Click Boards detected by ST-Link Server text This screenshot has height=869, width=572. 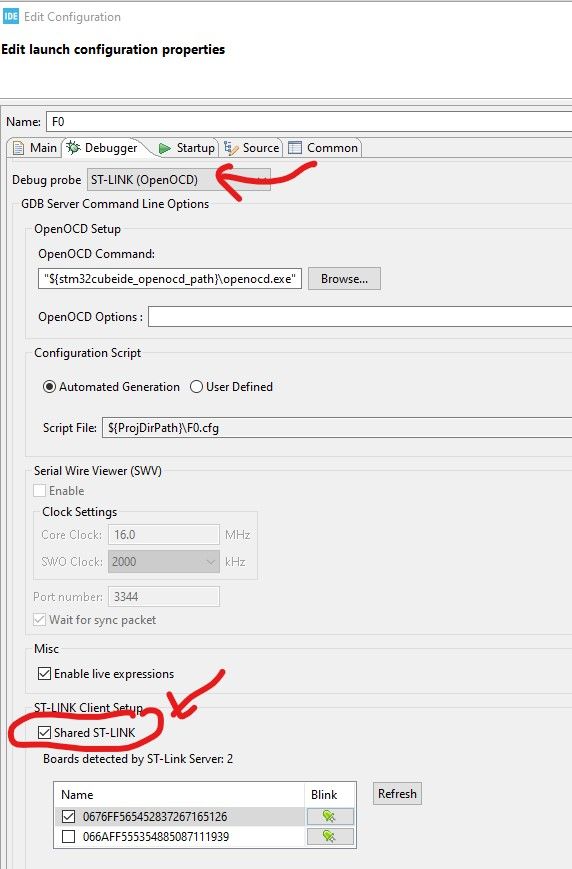(138, 759)
